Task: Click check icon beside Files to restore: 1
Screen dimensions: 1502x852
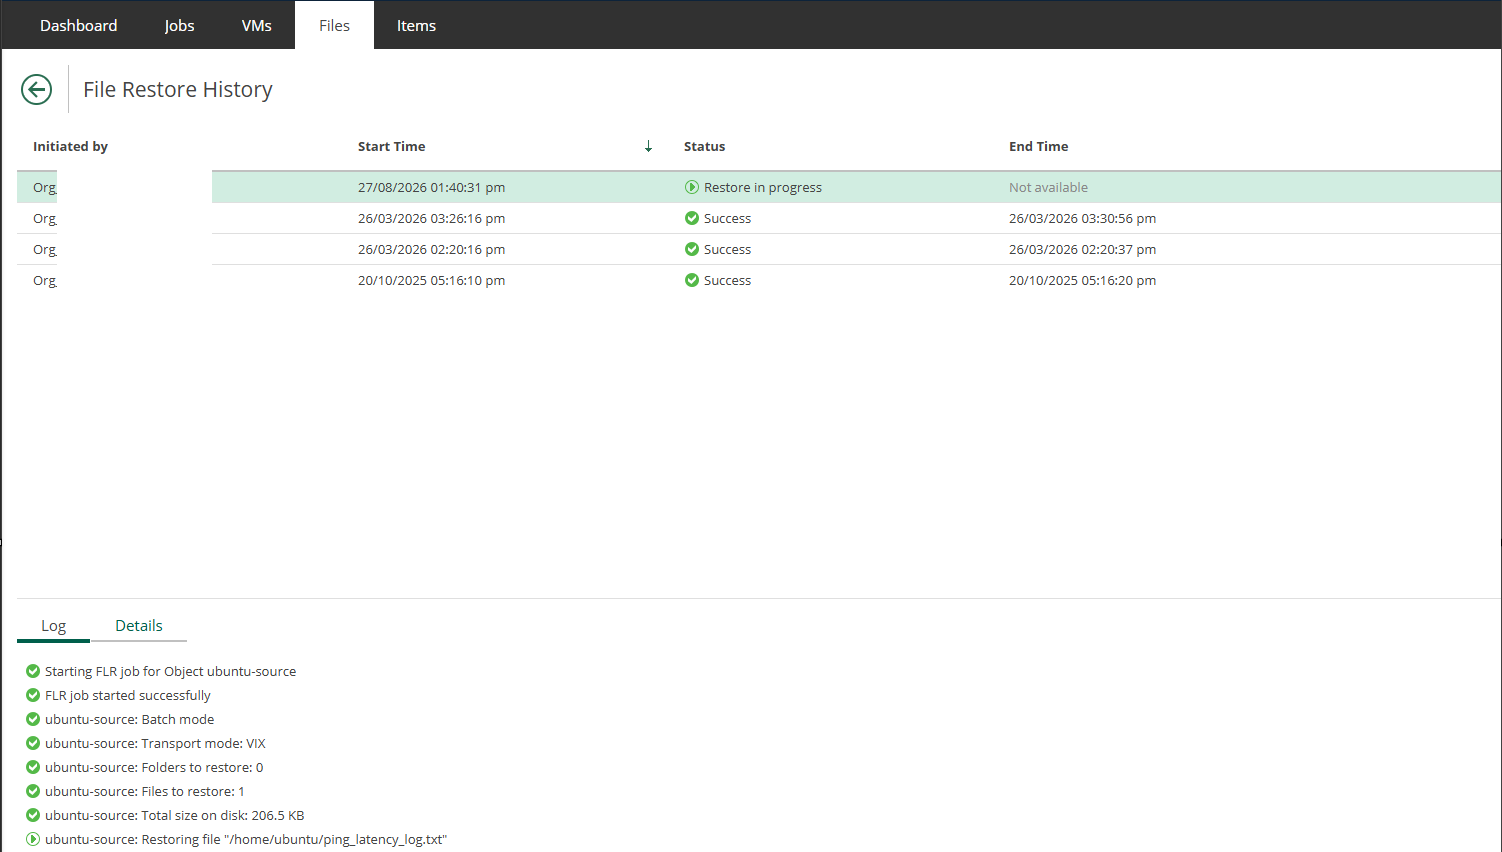Action: click(33, 791)
